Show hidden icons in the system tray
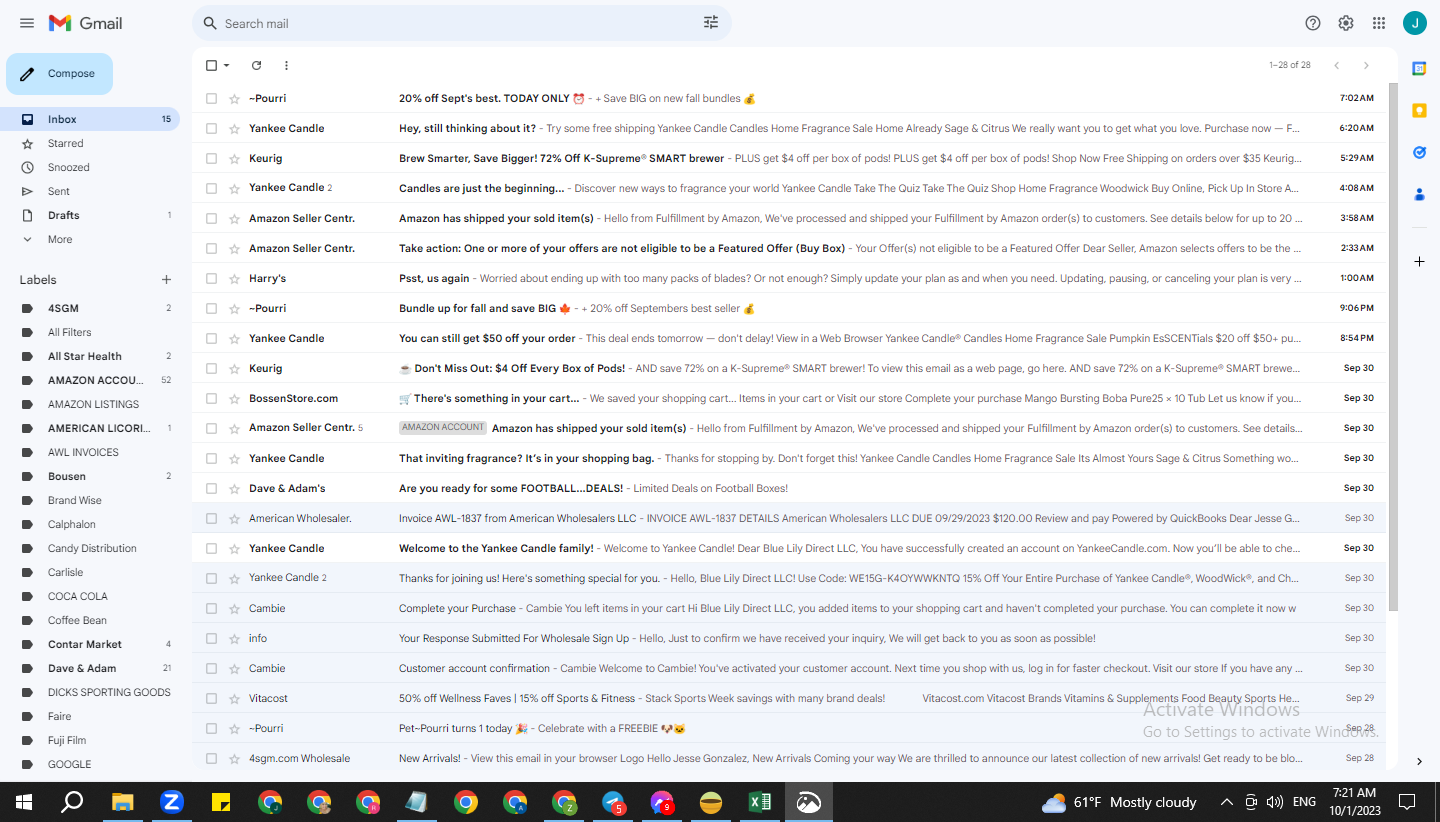Screen dimensions: 1440x822 [1227, 802]
